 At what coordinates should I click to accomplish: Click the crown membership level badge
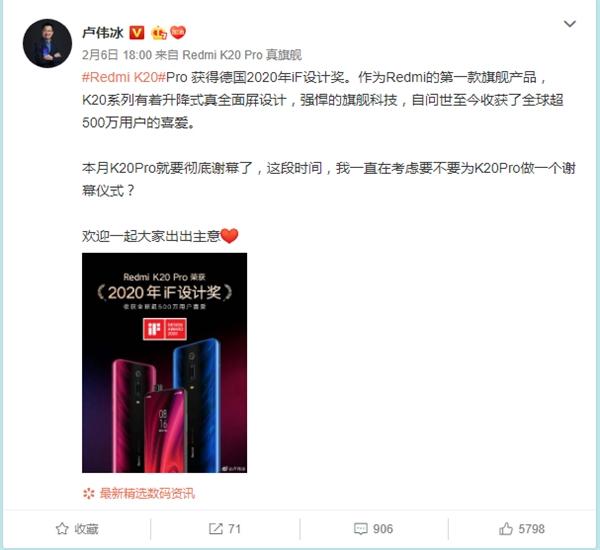[159, 33]
